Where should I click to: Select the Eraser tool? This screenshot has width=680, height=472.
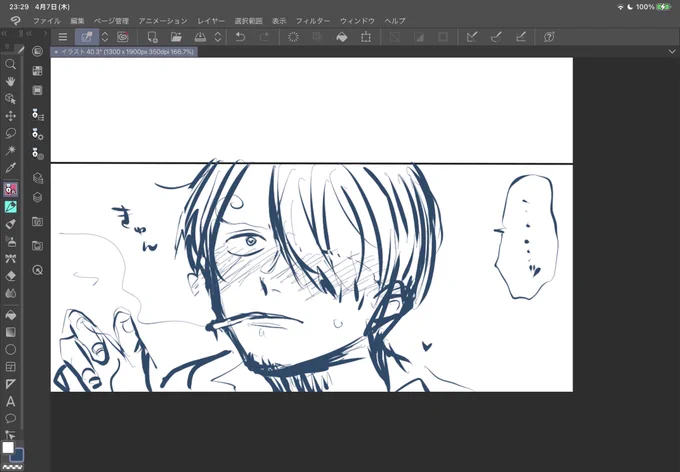point(10,276)
